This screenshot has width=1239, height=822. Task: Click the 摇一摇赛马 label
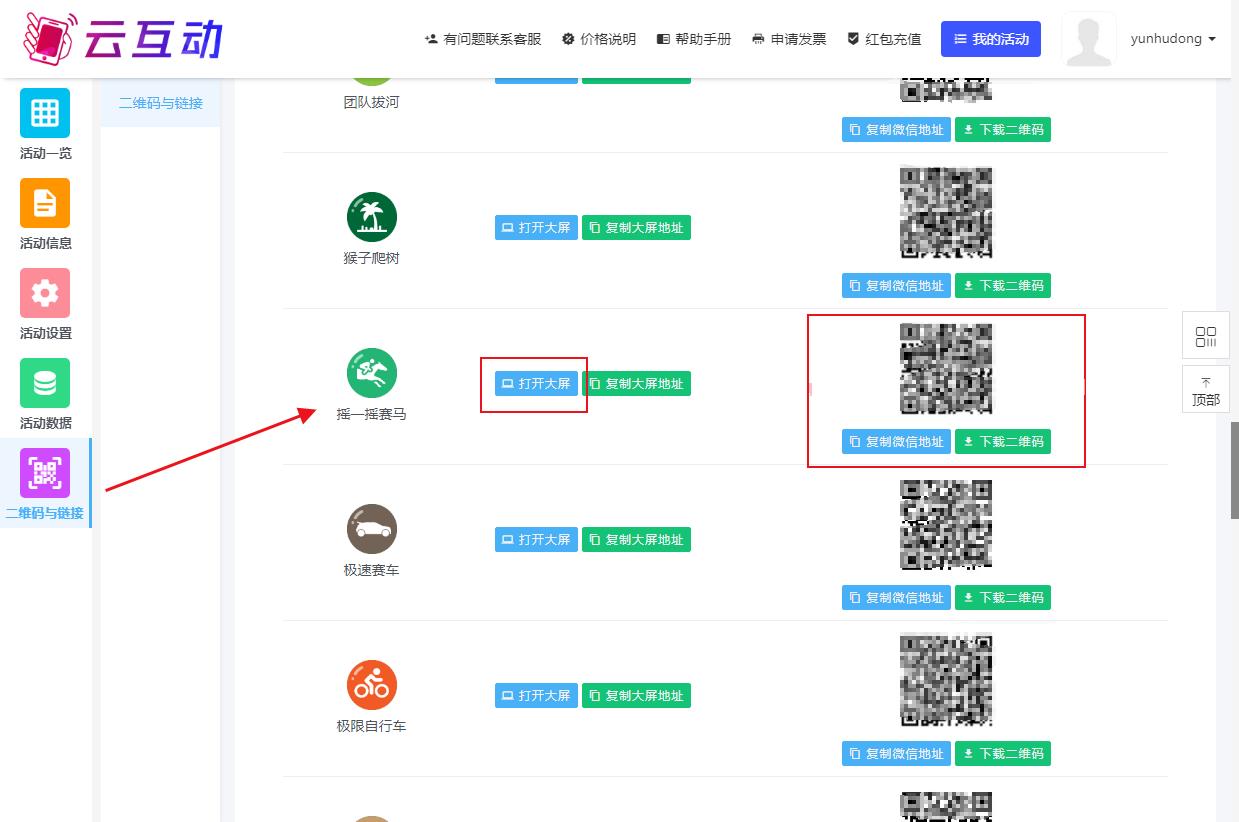[372, 414]
